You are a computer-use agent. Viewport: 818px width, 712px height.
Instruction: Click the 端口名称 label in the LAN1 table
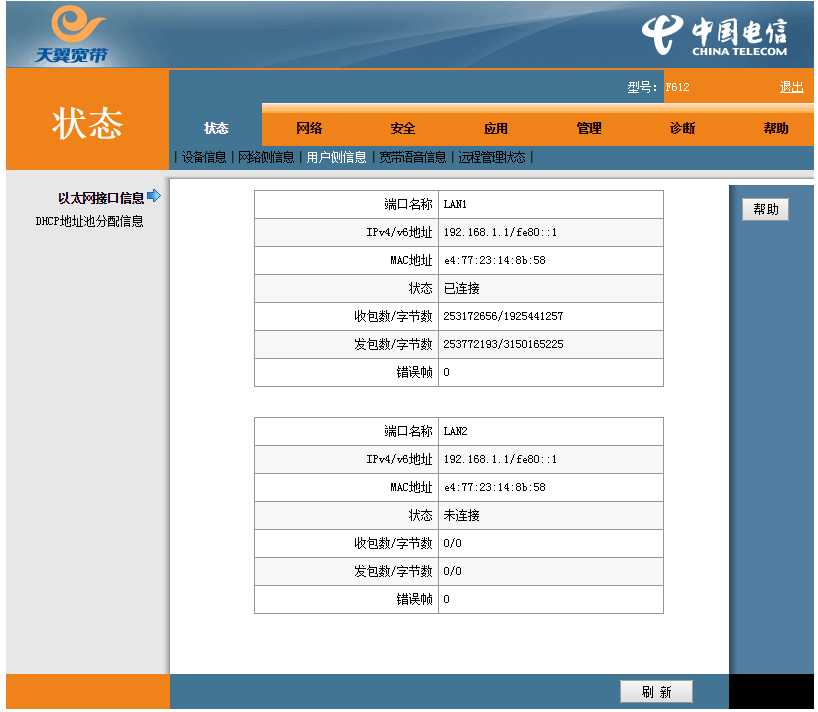pos(408,204)
